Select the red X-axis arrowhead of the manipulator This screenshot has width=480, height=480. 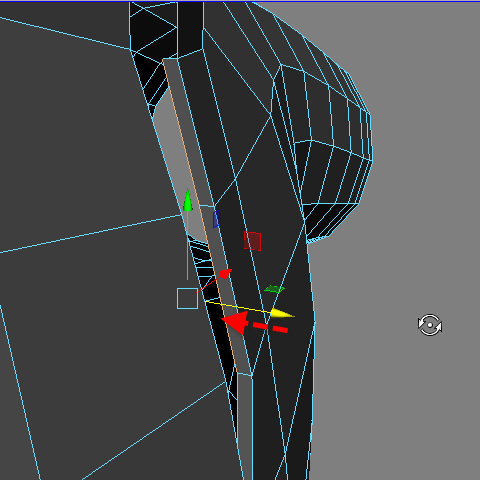(226, 273)
